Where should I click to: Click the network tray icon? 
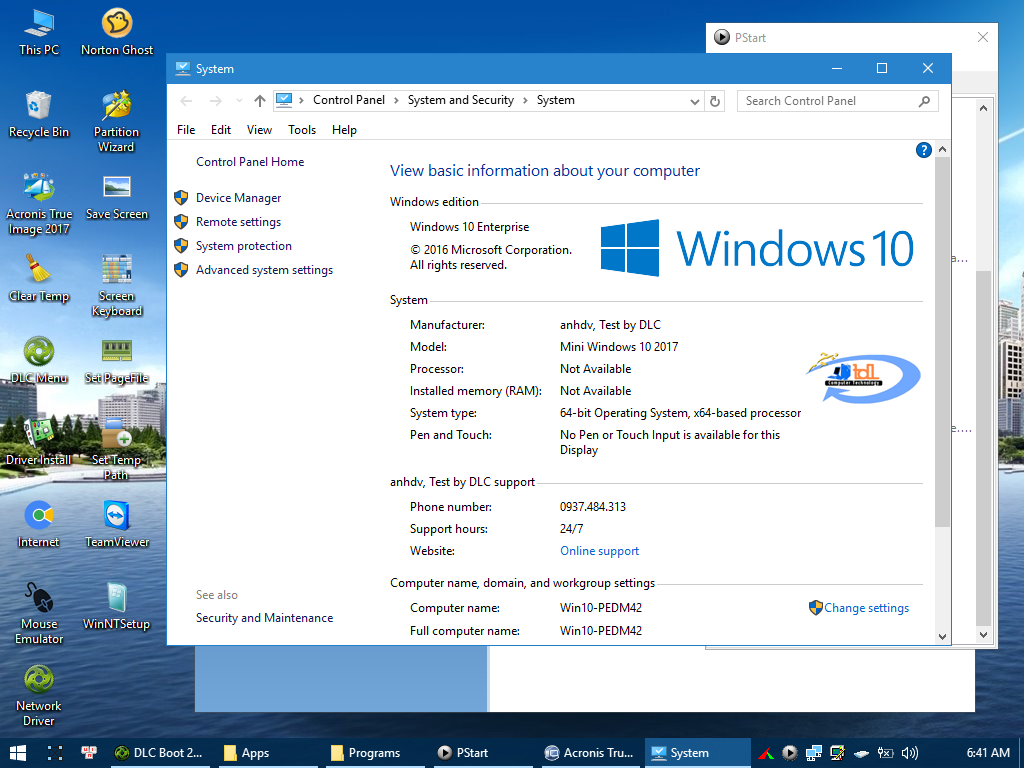point(814,753)
